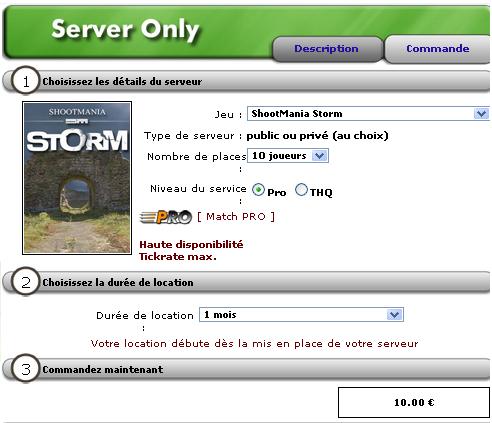The height and width of the screenshot is (423, 492).
Task: Click the ShootMania Storm game field
Action: coord(368,114)
